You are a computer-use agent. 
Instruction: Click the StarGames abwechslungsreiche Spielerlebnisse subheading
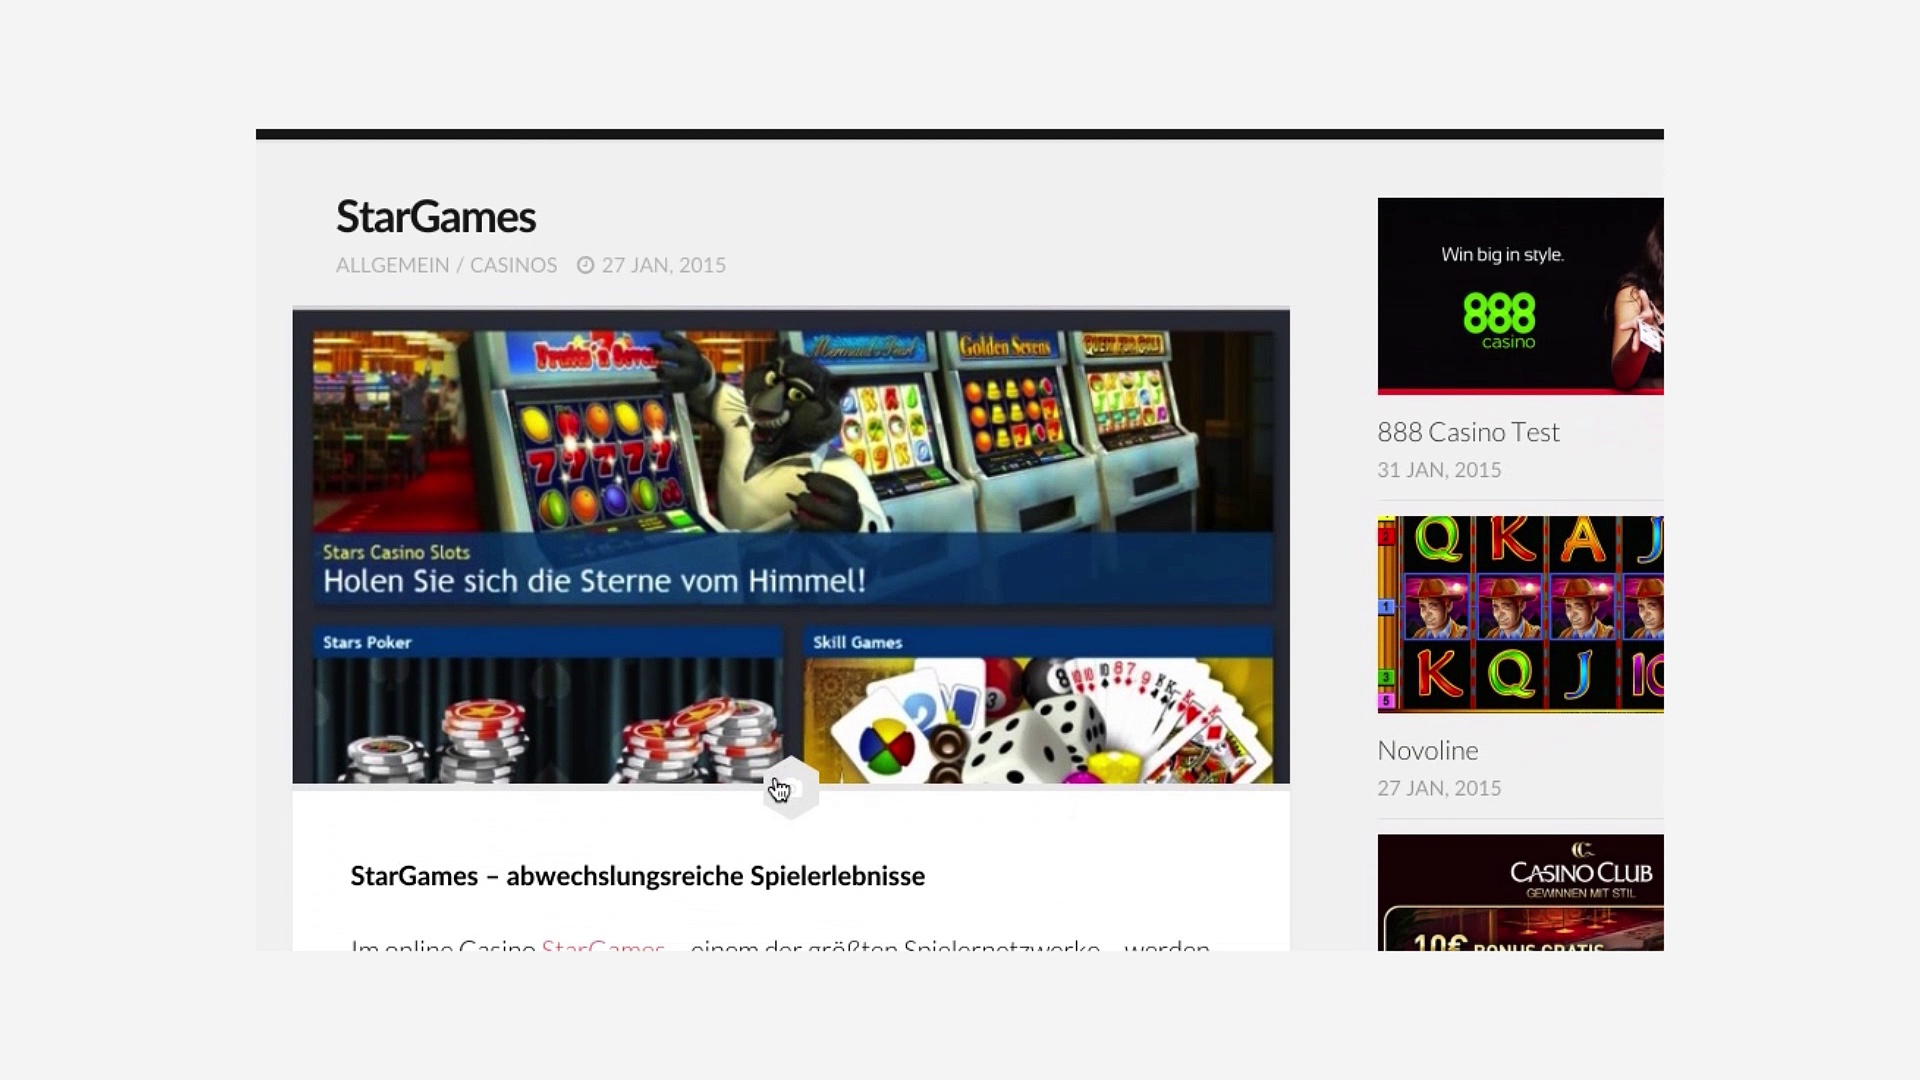[637, 876]
